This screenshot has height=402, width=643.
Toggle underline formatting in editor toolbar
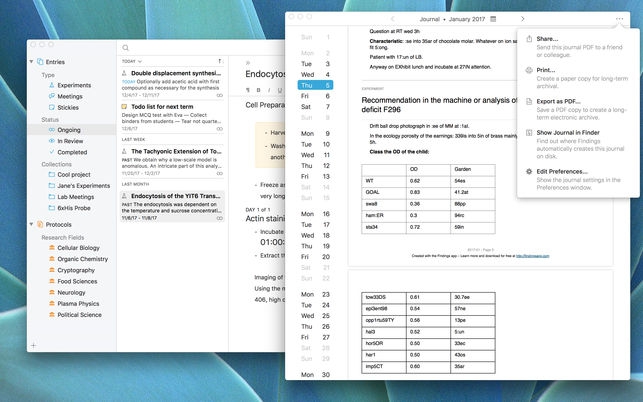pos(280,90)
